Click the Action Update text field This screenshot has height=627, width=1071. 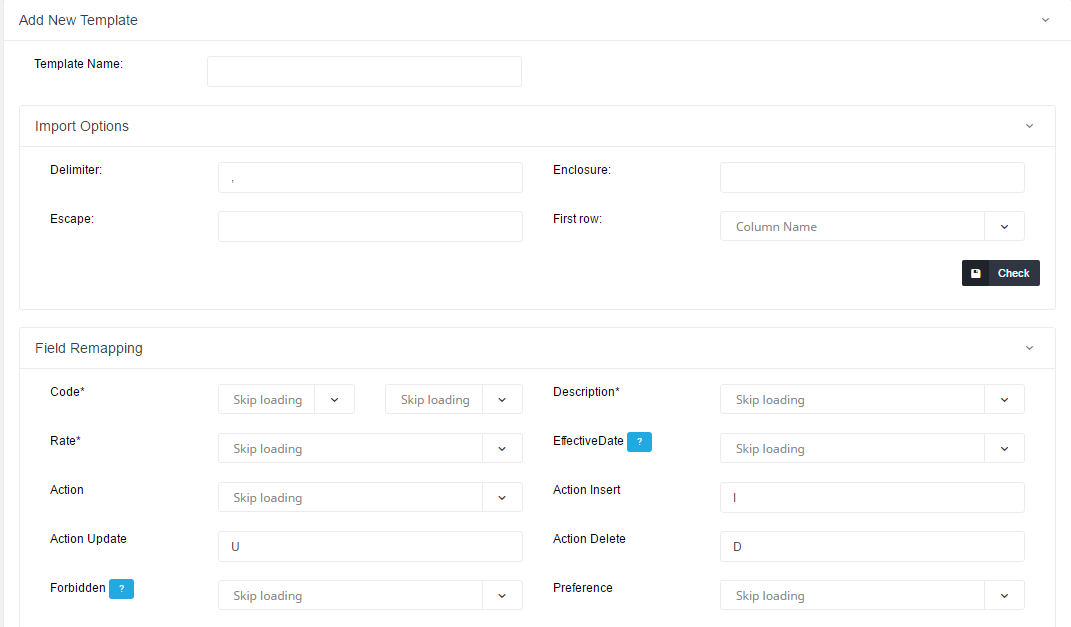(370, 547)
